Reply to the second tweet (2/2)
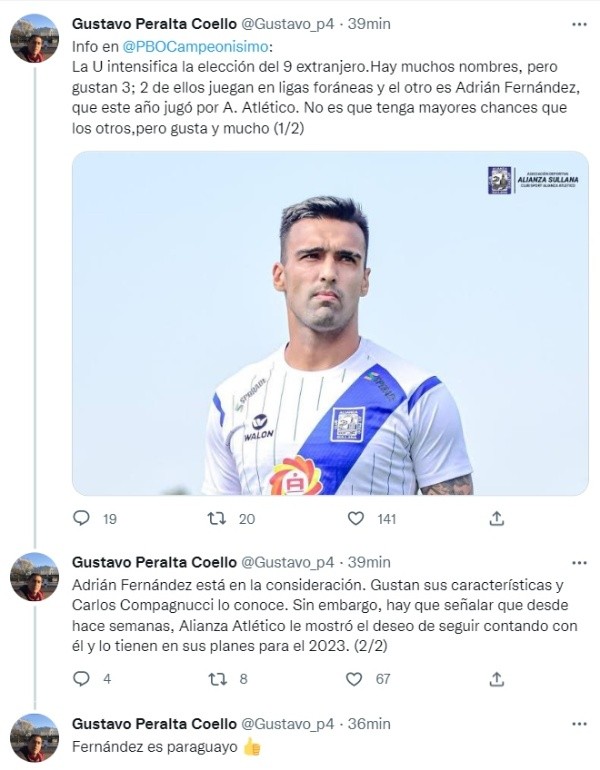Screen dimensions: 600x770 (x=82, y=678)
